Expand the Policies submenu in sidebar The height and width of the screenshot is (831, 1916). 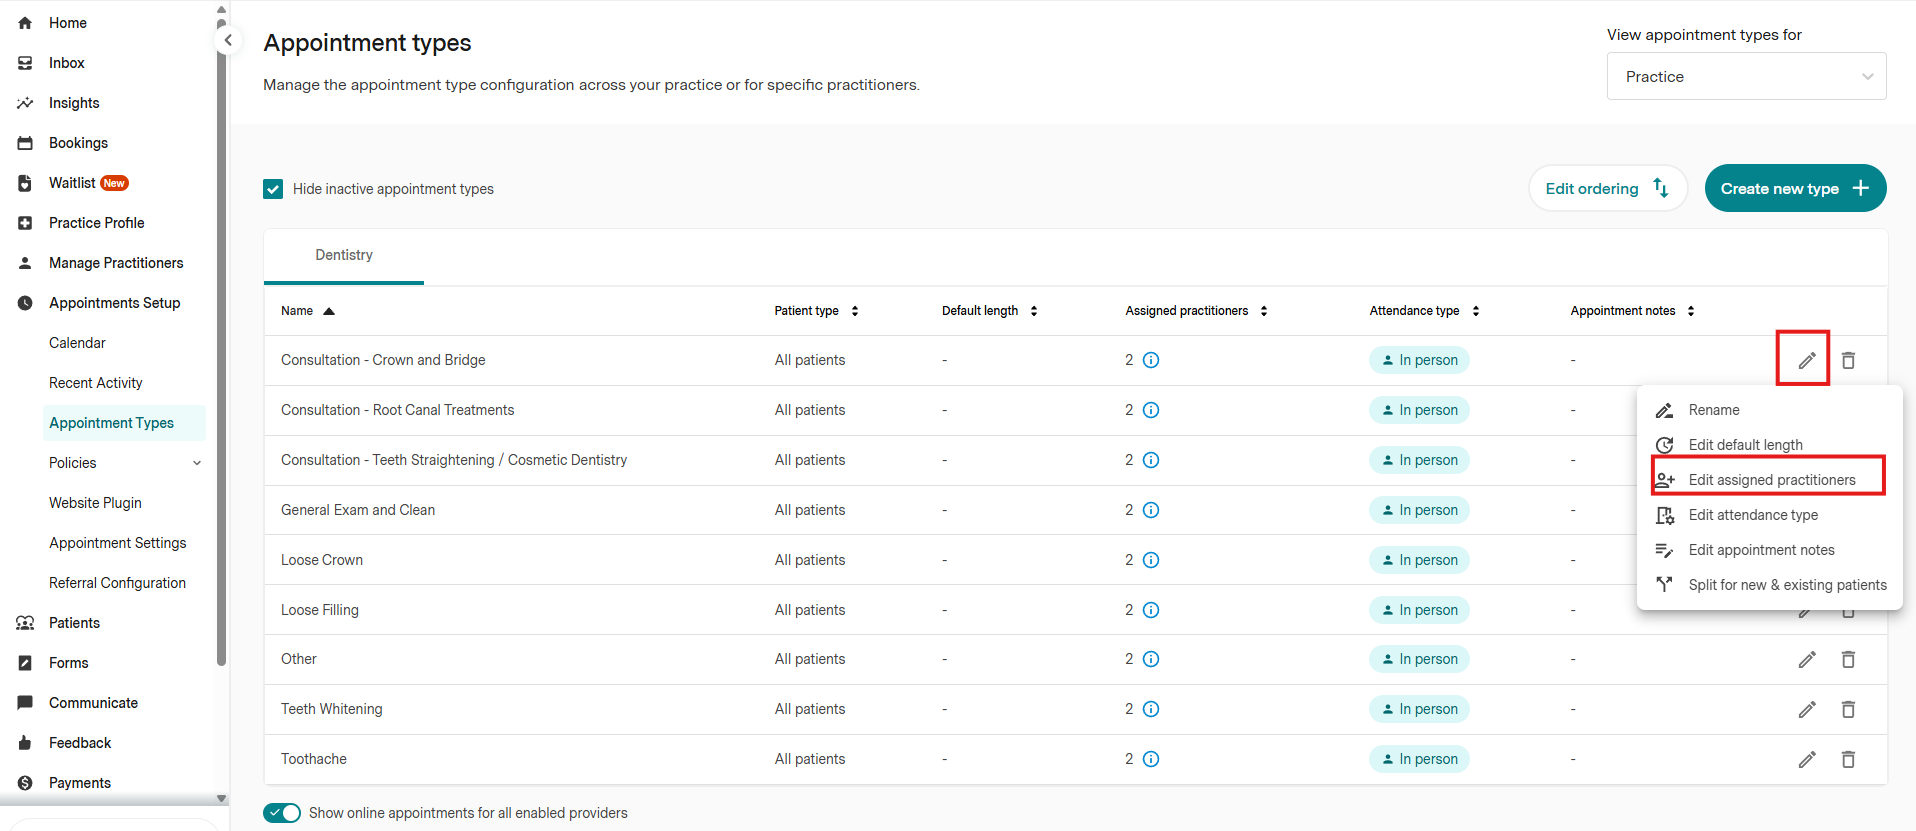point(197,463)
